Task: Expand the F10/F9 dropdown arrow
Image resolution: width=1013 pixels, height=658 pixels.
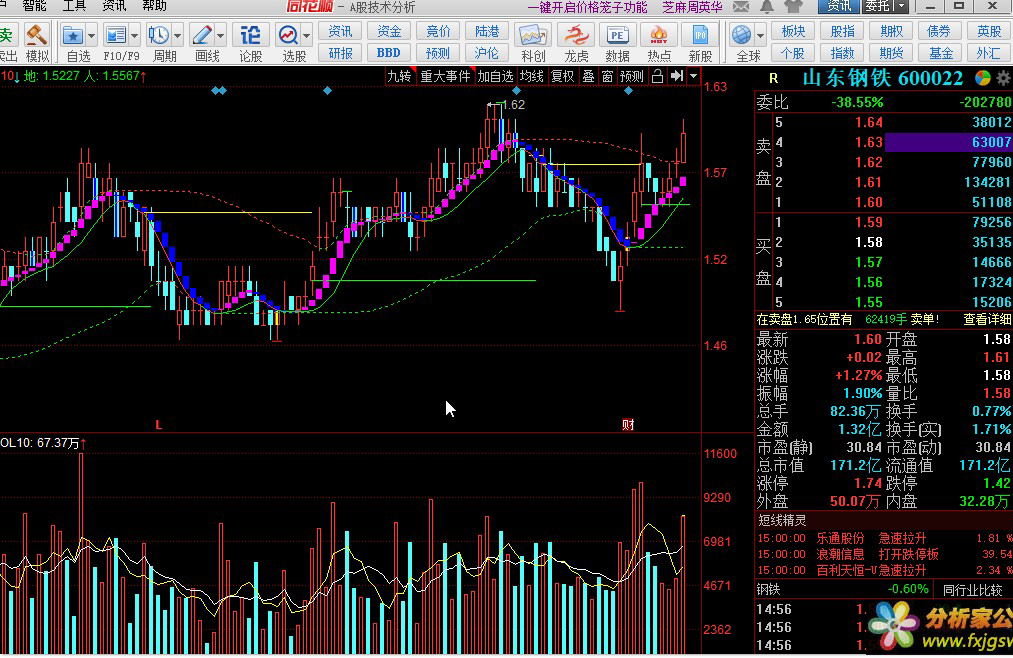Action: tap(134, 36)
